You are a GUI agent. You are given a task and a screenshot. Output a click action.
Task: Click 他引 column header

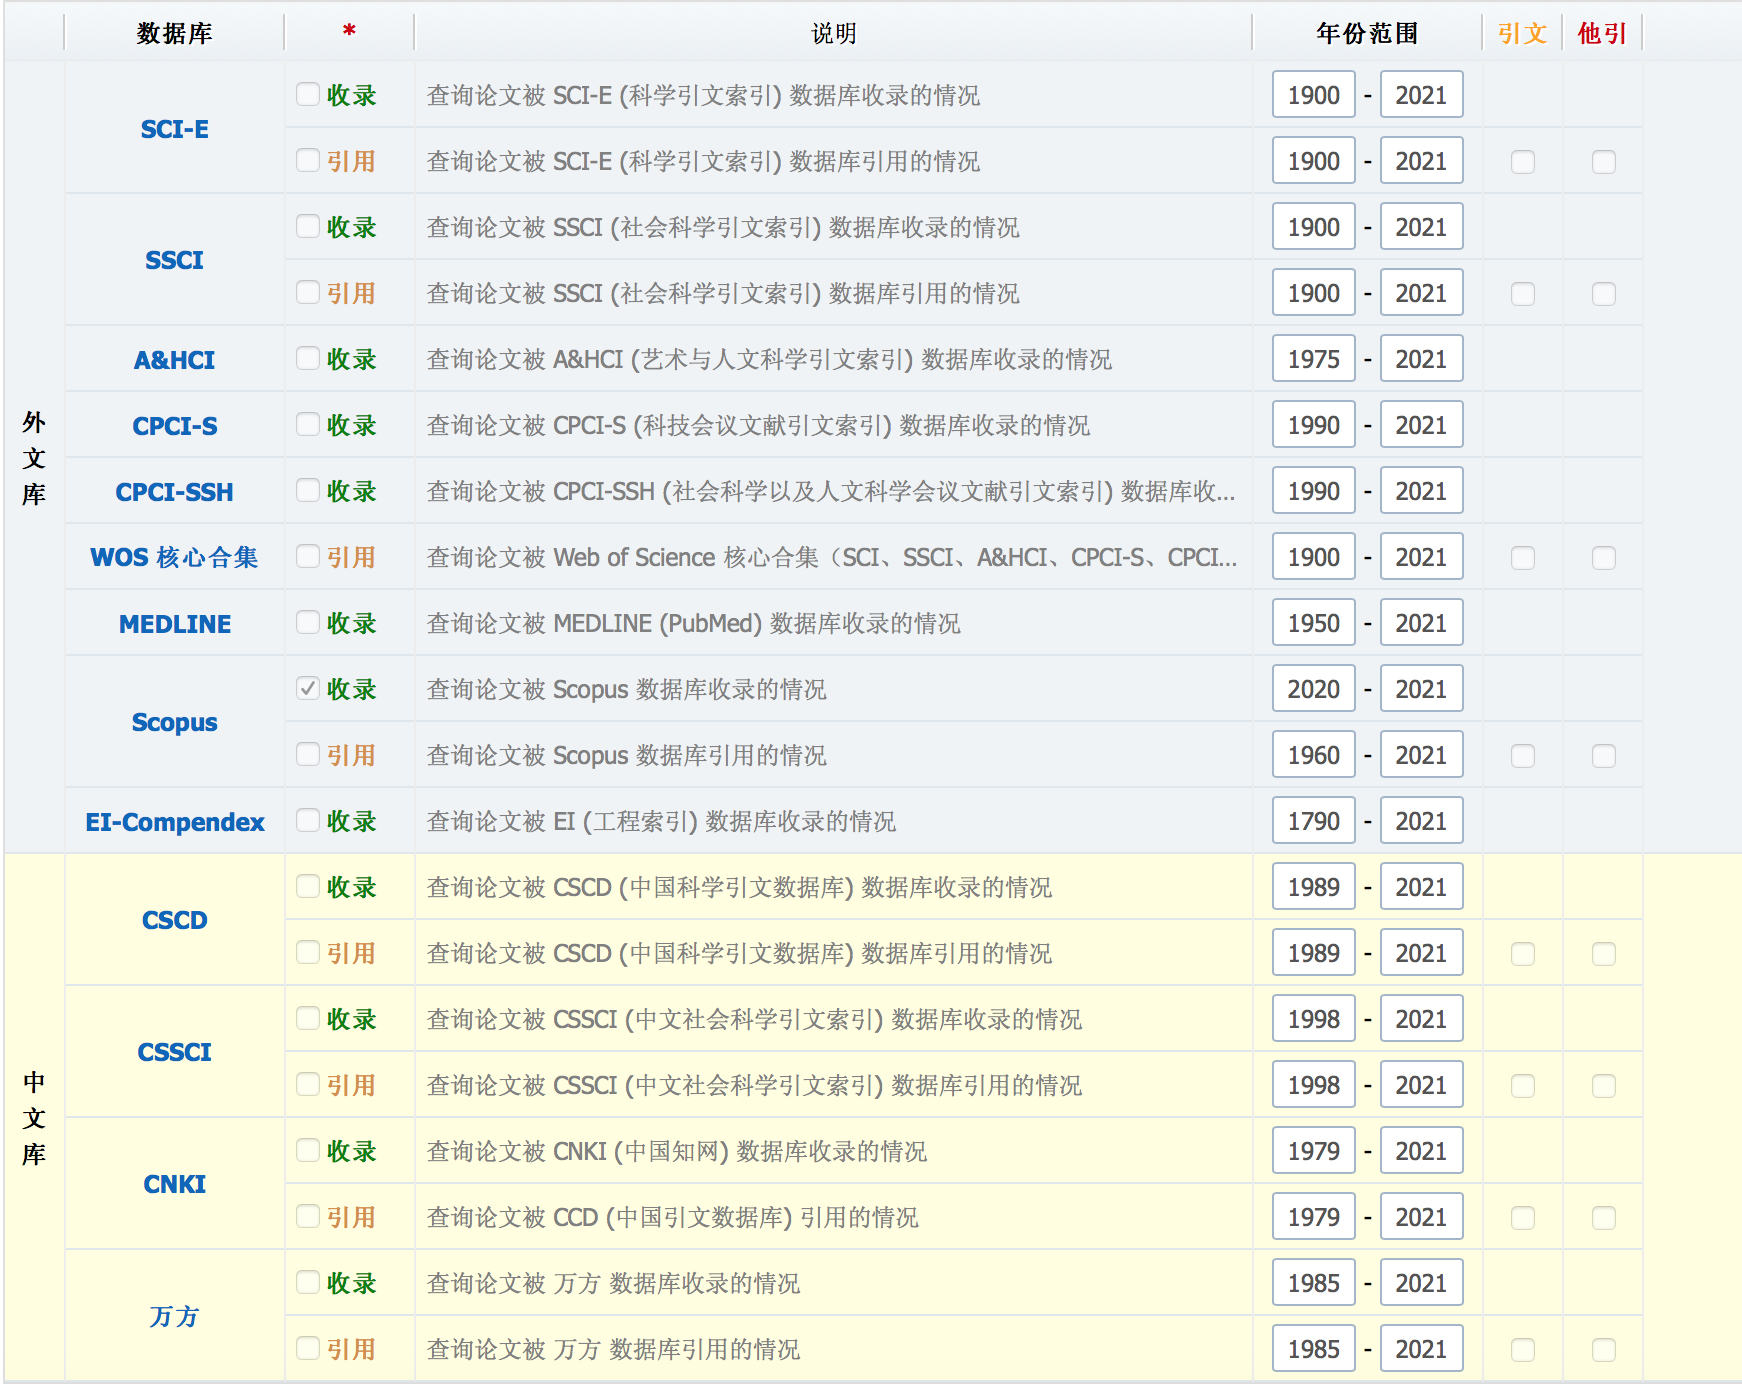click(x=1603, y=33)
